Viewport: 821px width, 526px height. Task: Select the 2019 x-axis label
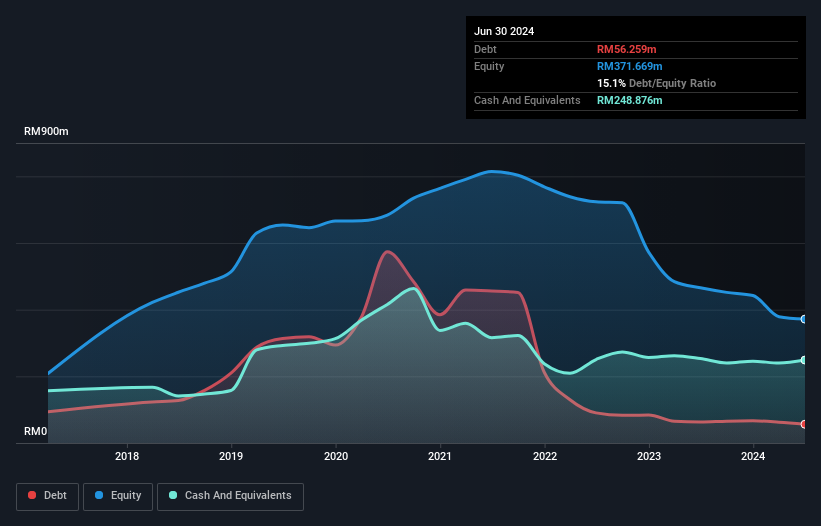tap(231, 456)
